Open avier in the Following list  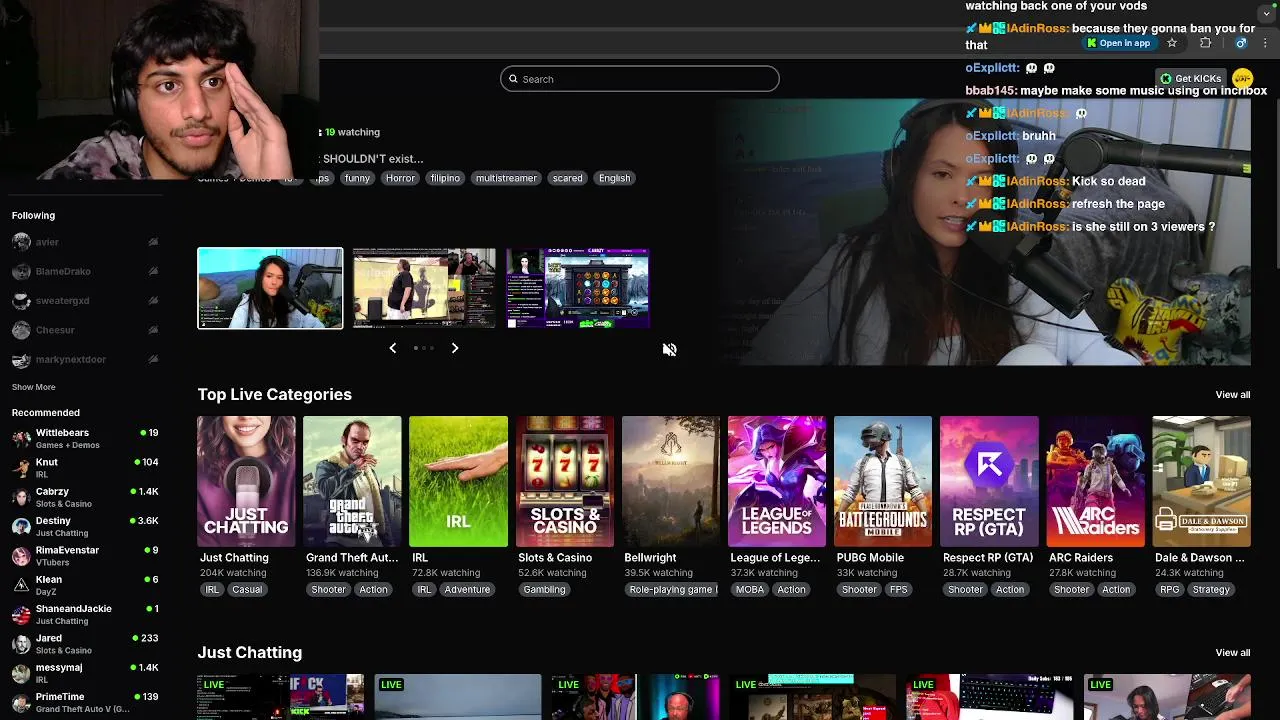click(84, 242)
